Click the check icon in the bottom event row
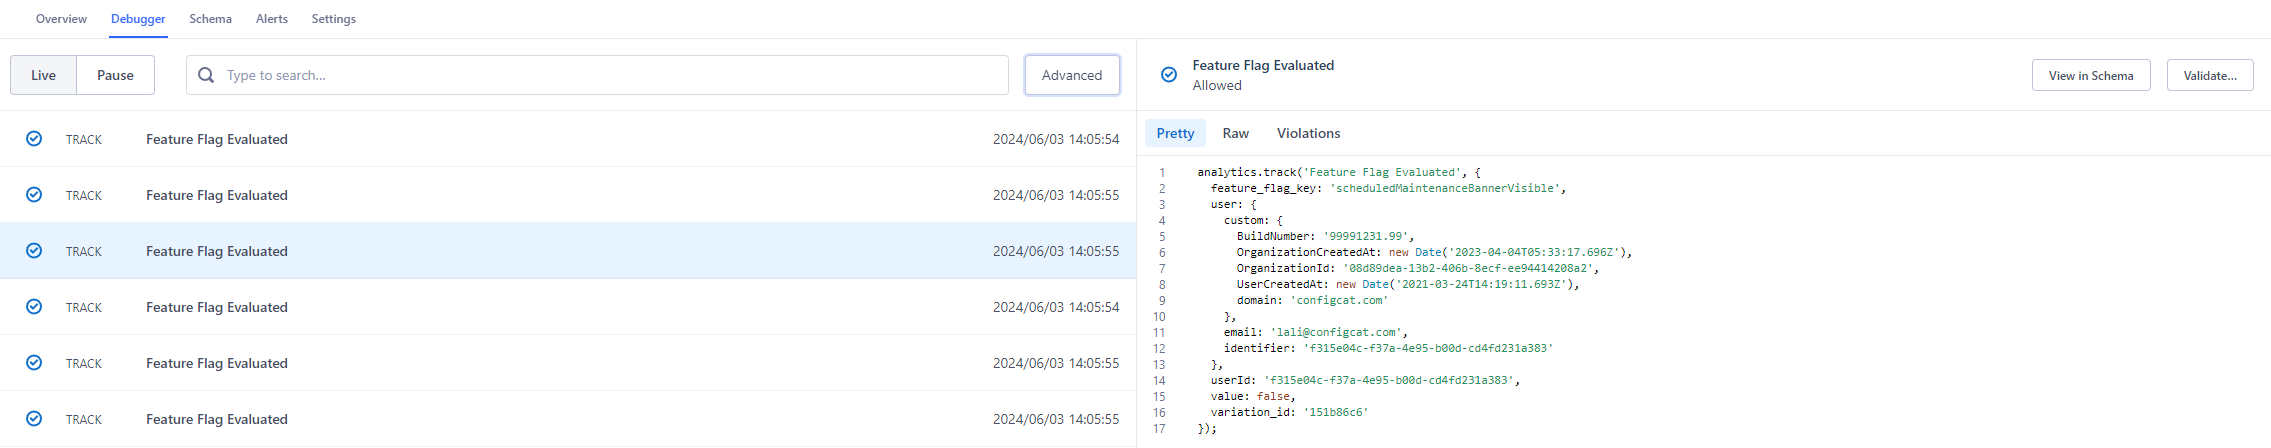2271x448 pixels. pyautogui.click(x=34, y=419)
